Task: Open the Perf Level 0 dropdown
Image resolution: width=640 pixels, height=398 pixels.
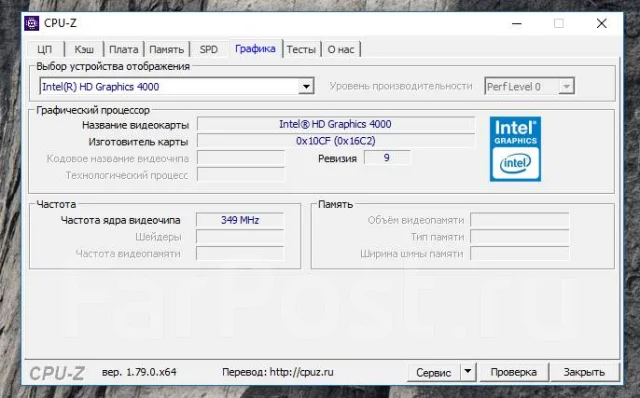Action: click(566, 87)
